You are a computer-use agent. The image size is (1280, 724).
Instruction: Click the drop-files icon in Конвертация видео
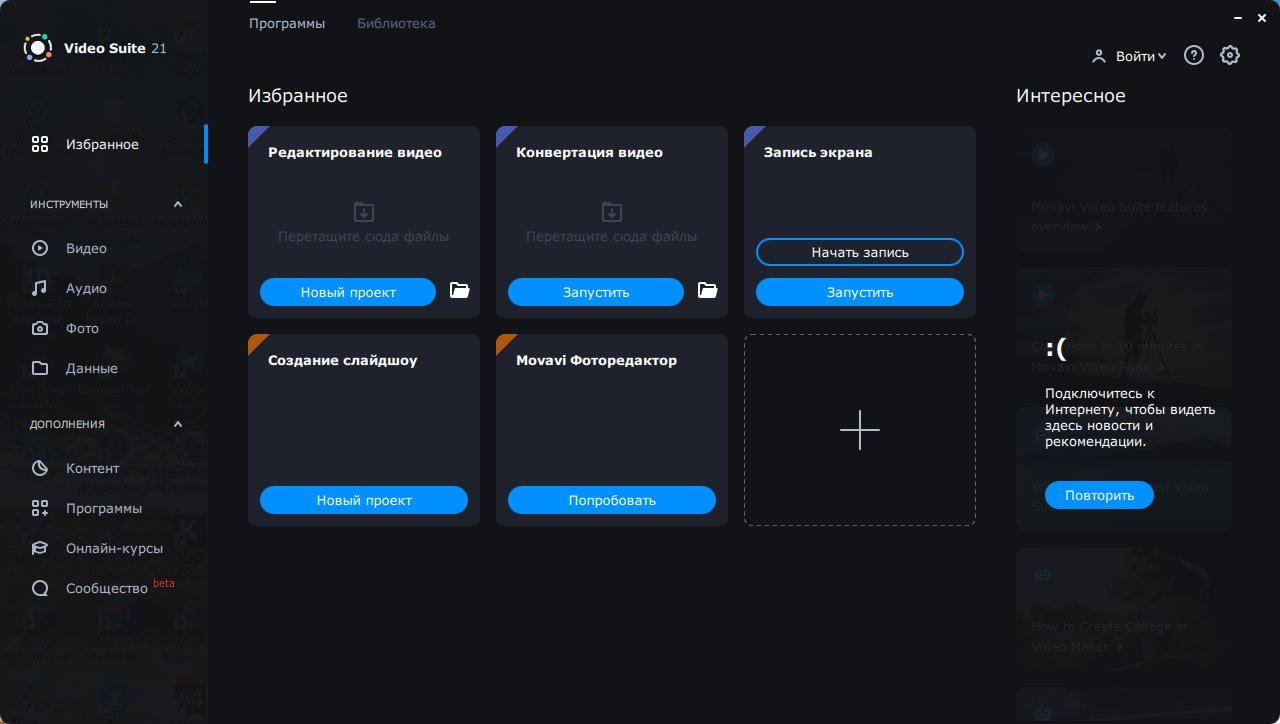612,211
